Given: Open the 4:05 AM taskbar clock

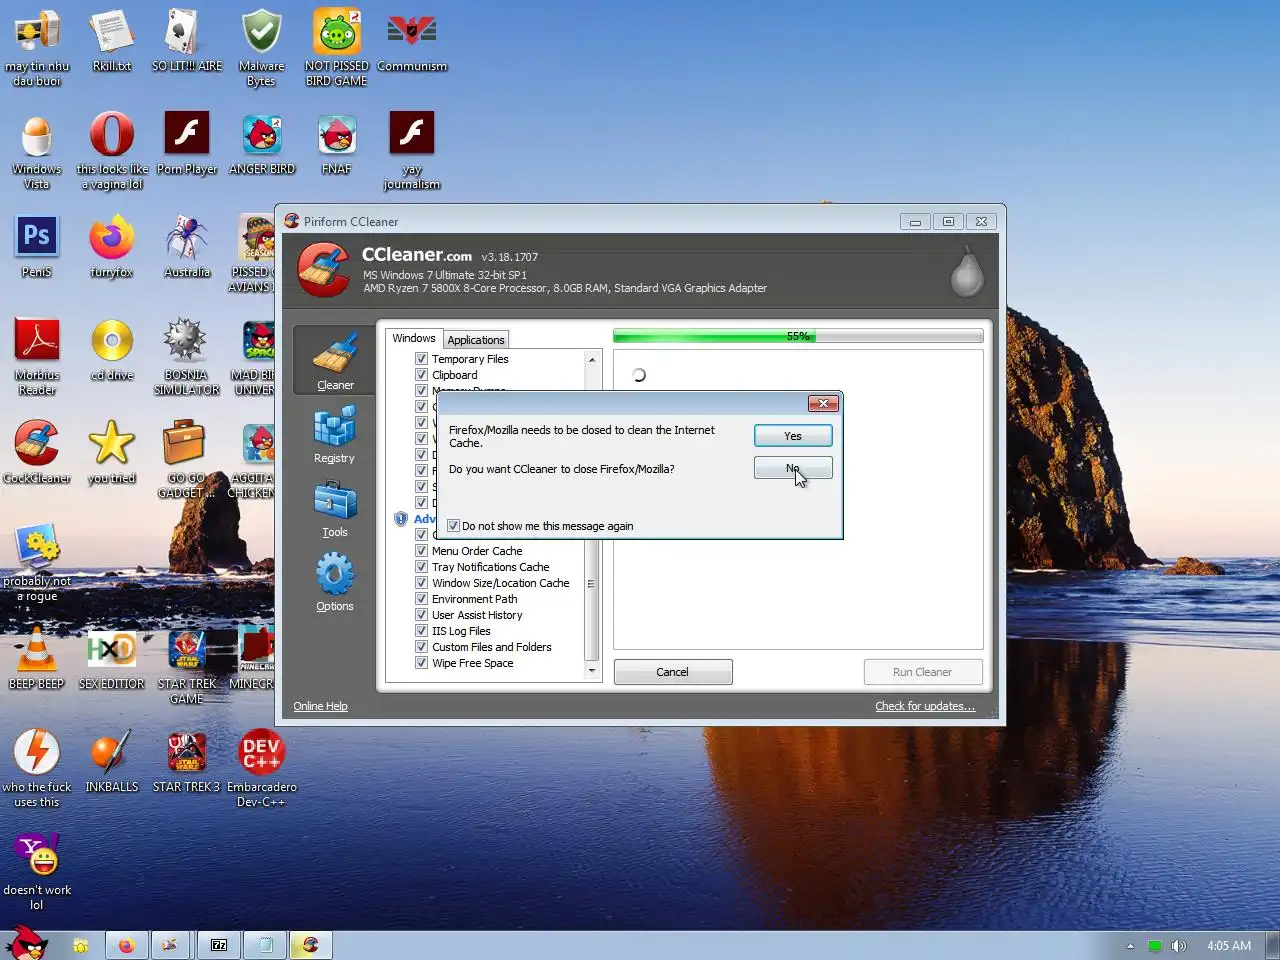Looking at the screenshot, I should pyautogui.click(x=1229, y=946).
